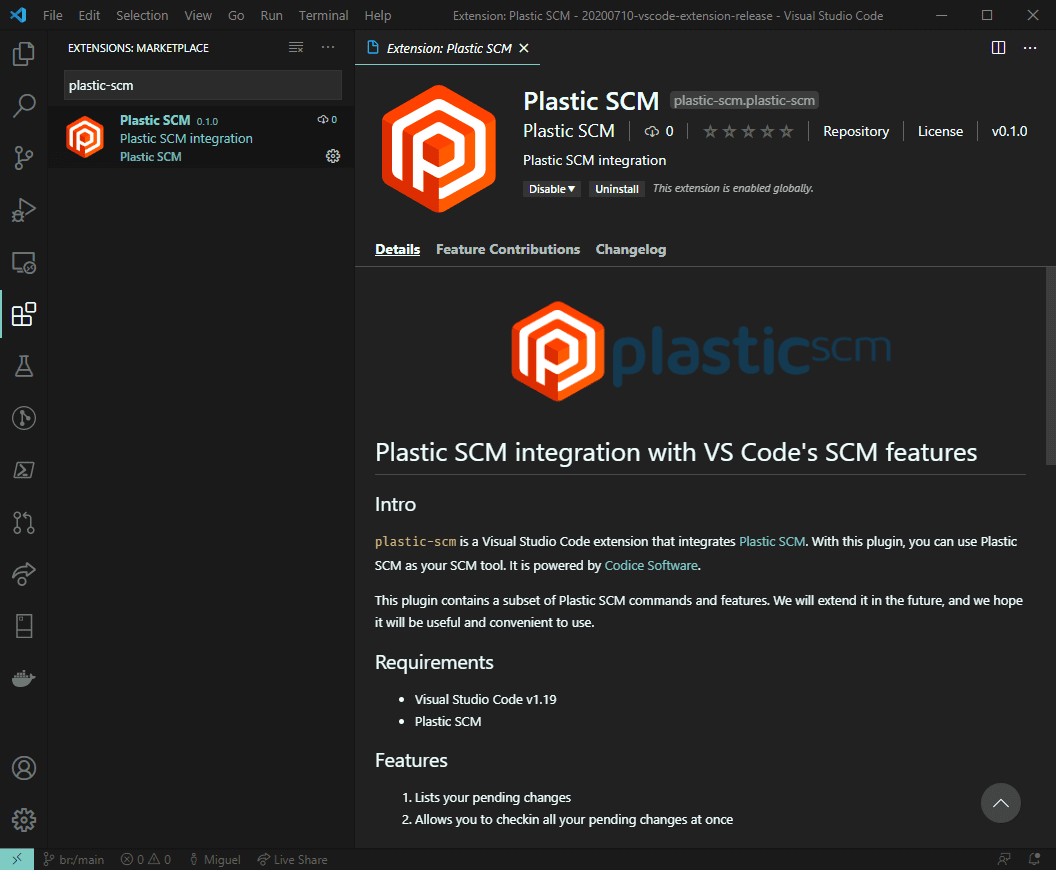Click the notifications bell in the status bar
The width and height of the screenshot is (1056, 870).
tap(1033, 859)
